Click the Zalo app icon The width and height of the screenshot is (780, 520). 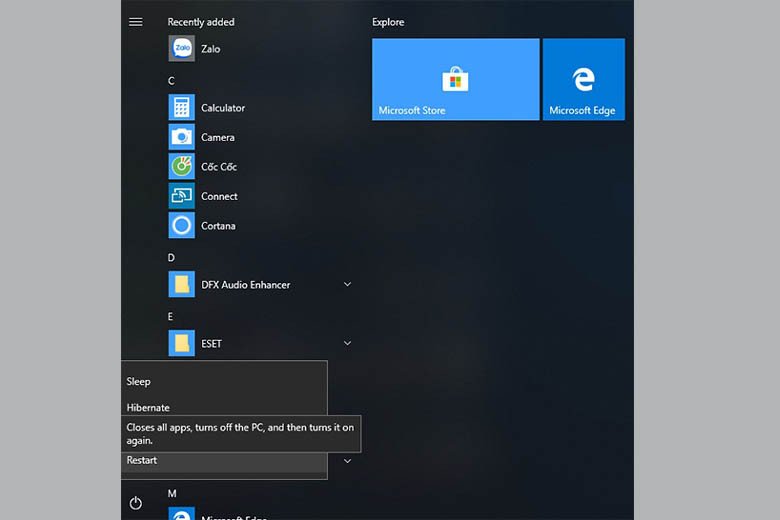click(182, 48)
